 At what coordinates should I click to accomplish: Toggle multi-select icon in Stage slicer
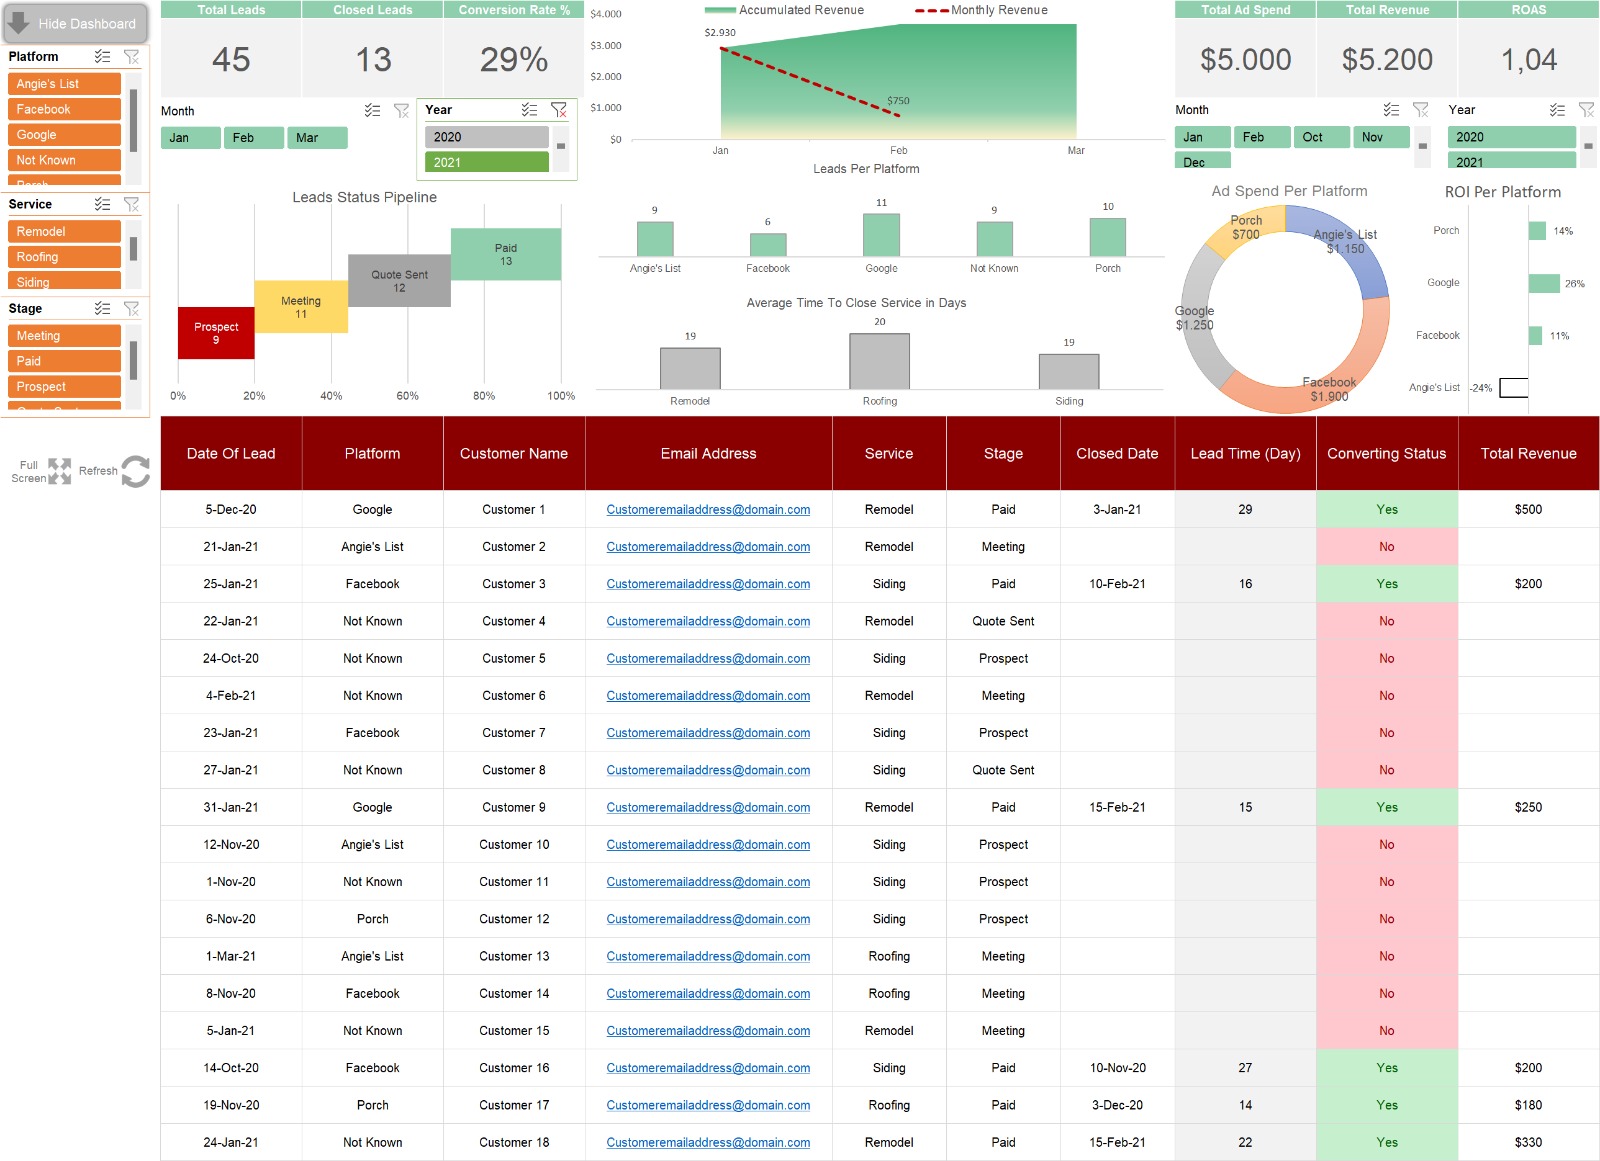coord(102,308)
